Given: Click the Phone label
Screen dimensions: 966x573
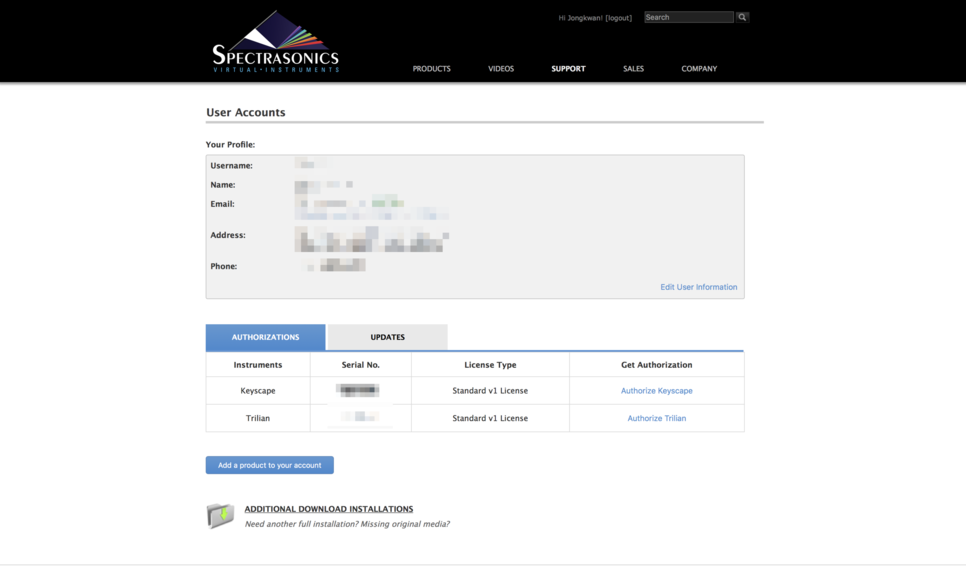Looking at the screenshot, I should point(224,266).
